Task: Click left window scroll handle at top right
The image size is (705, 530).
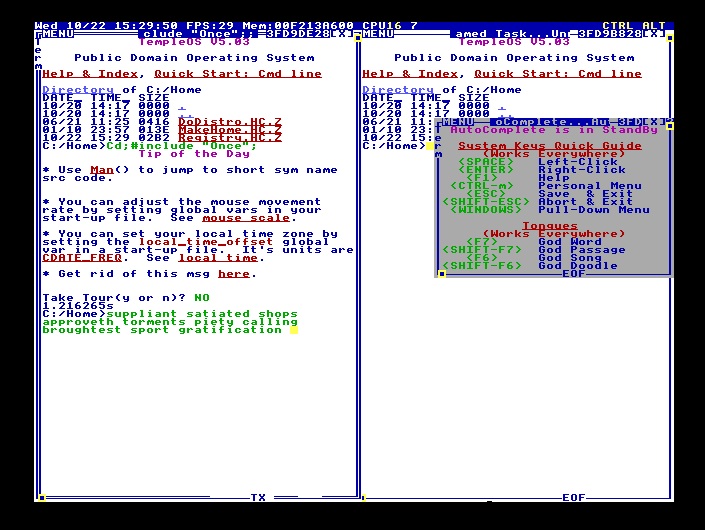Action: tap(358, 39)
